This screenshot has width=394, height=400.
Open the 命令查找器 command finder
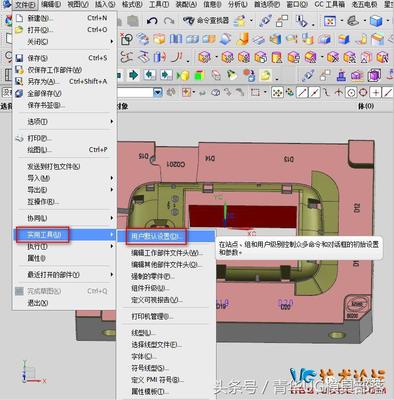tap(206, 21)
